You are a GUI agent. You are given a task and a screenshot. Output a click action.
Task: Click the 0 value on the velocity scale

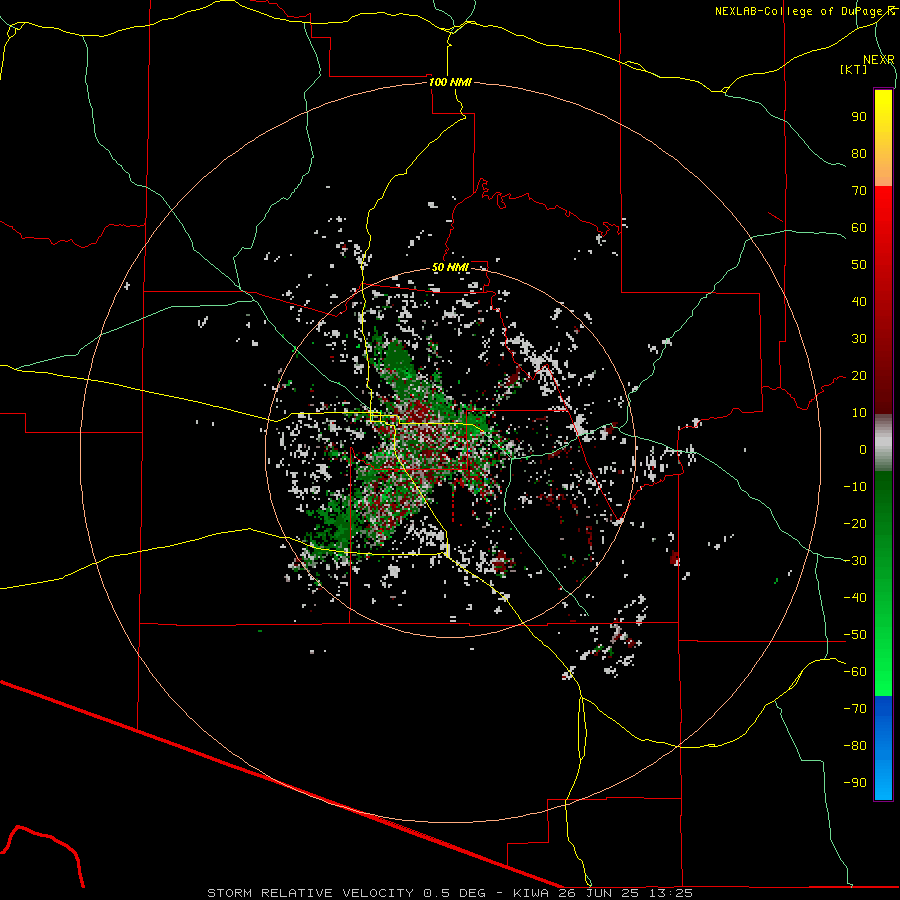click(x=863, y=450)
